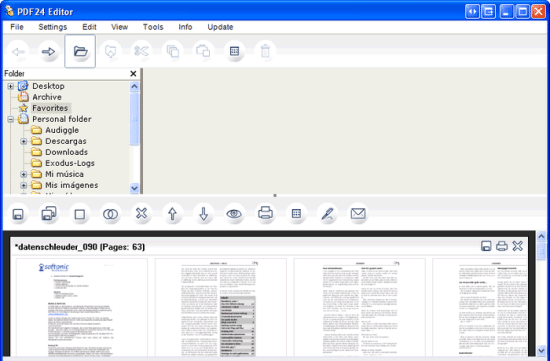Save the document with the floppy disk icon

click(x=18, y=214)
